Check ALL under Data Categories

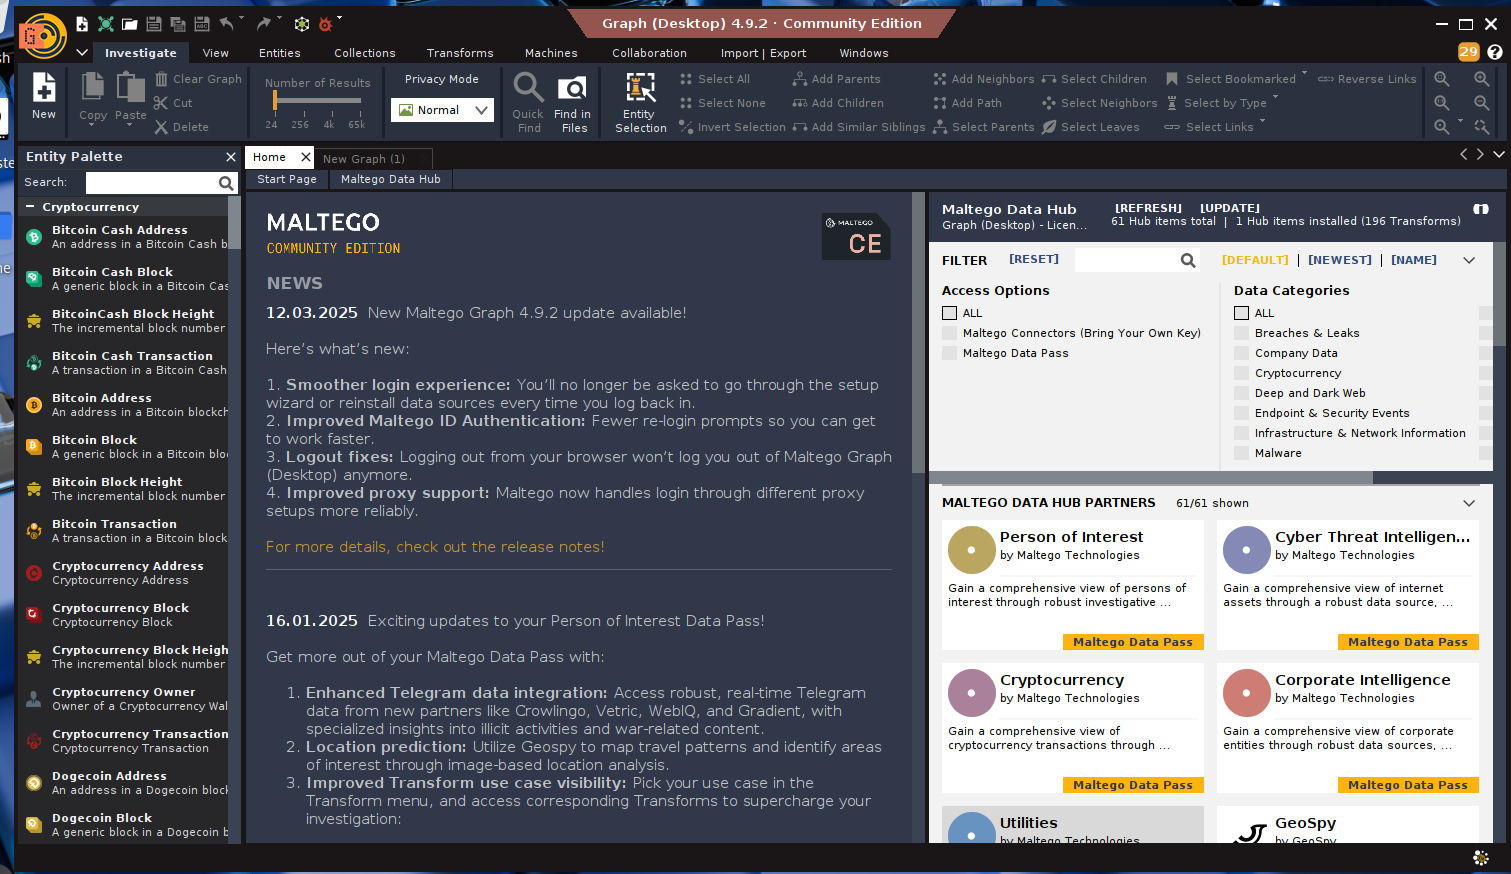(x=1242, y=313)
